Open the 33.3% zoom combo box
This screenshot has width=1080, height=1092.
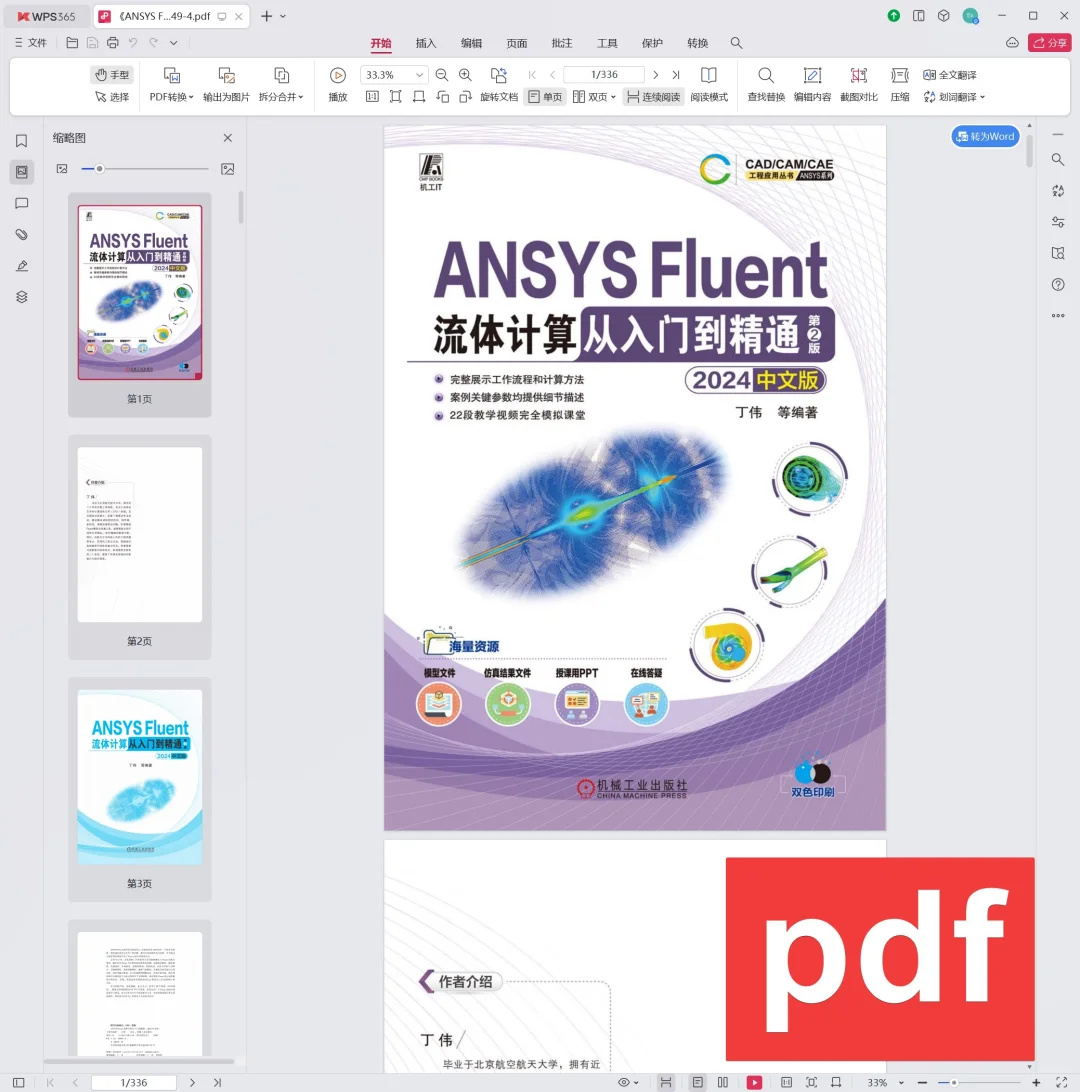pos(393,75)
